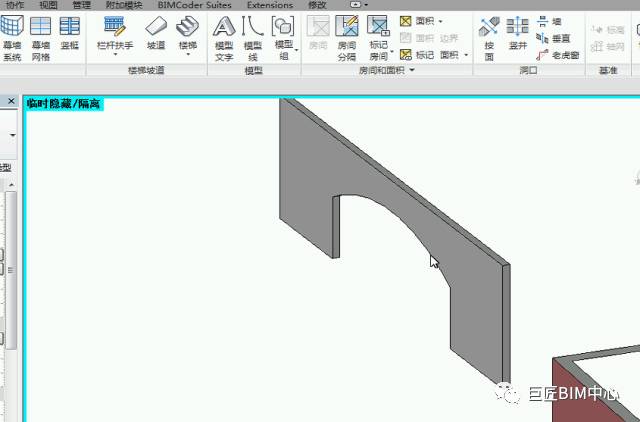Click the Area Boundary (面积边界) tool
Image resolution: width=640 pixels, height=422 pixels.
tap(429, 38)
